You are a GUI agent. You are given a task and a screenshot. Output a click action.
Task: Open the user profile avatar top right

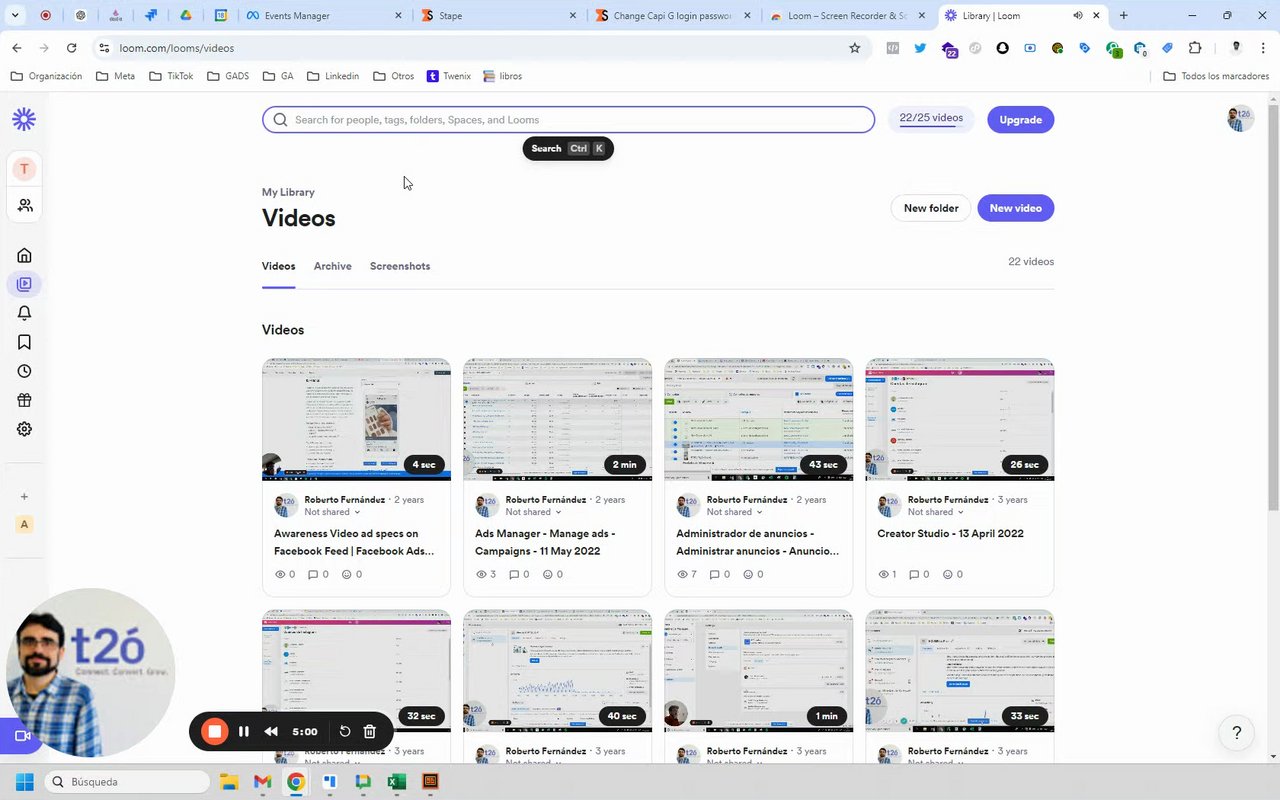coord(1240,119)
